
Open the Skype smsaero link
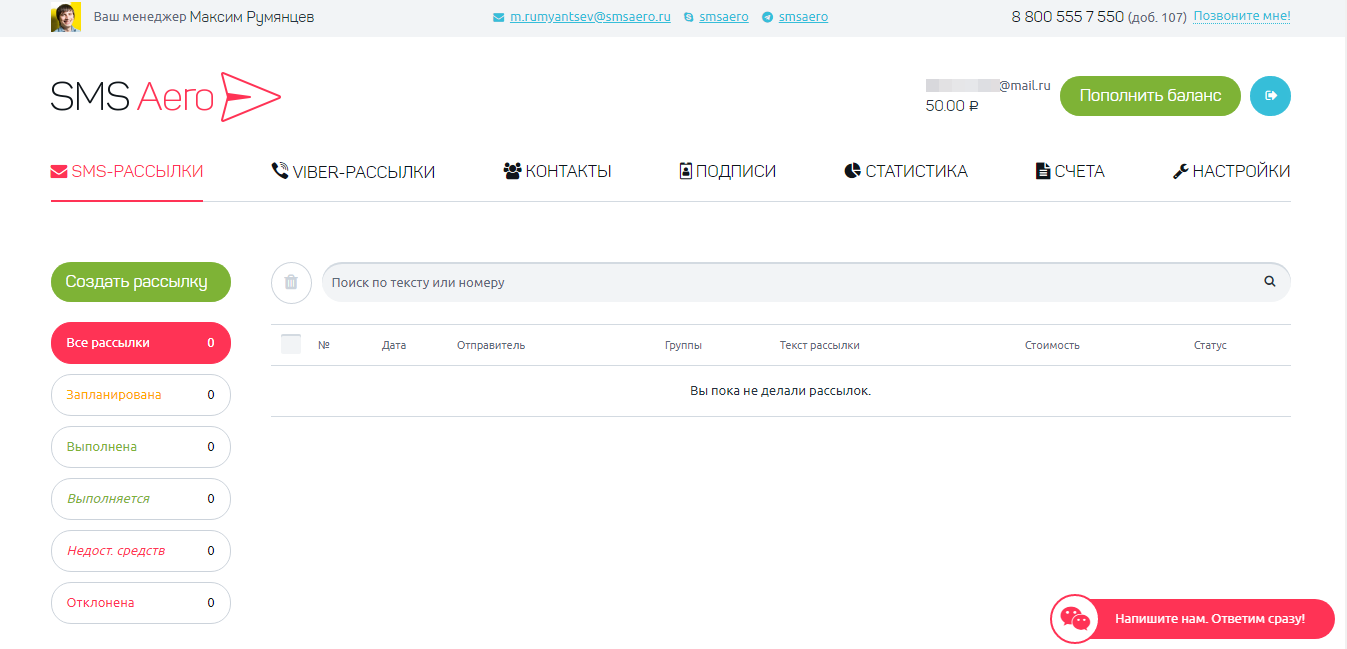coord(724,17)
